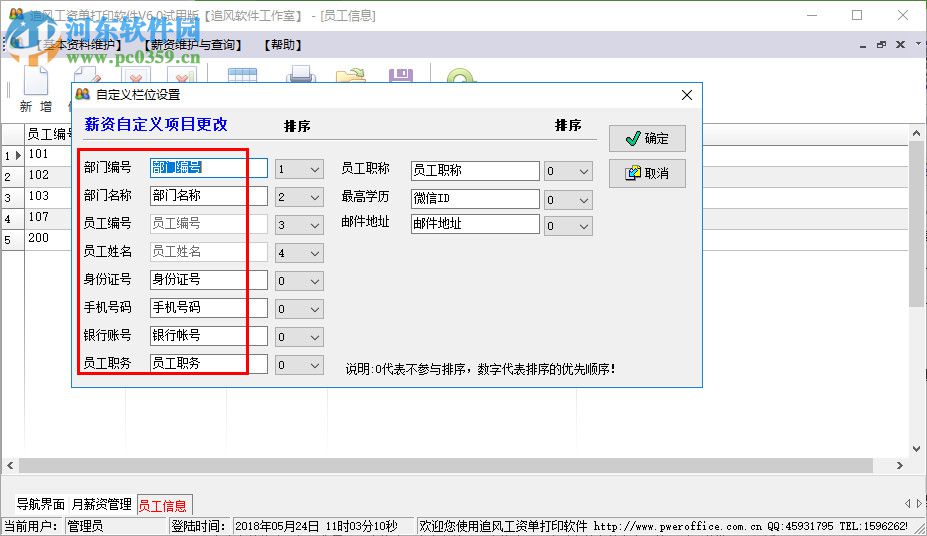Click the disabled 员工编号 text field

point(208,223)
